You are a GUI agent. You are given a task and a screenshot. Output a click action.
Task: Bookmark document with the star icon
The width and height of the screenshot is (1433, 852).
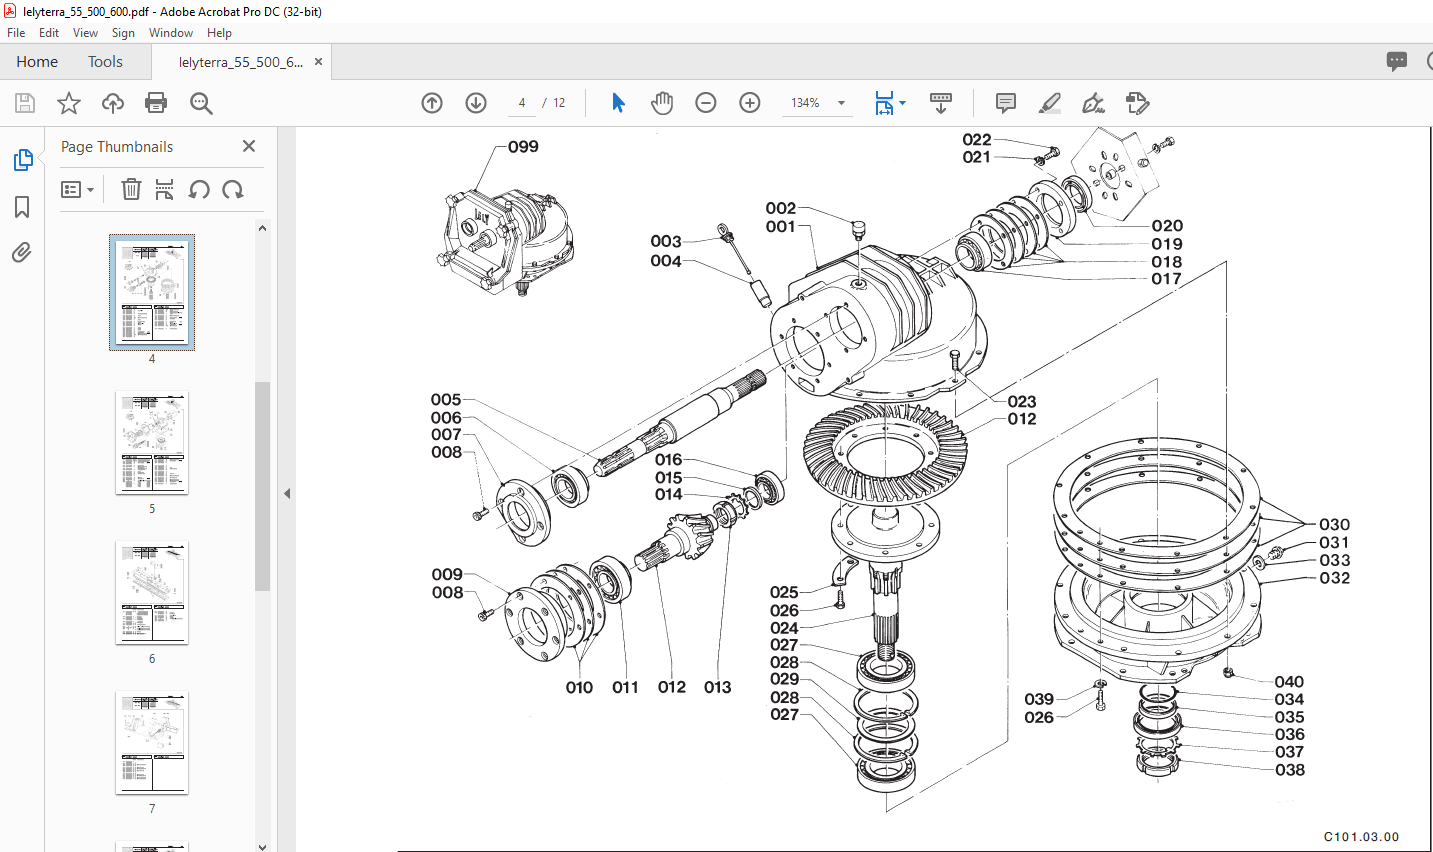tap(69, 103)
